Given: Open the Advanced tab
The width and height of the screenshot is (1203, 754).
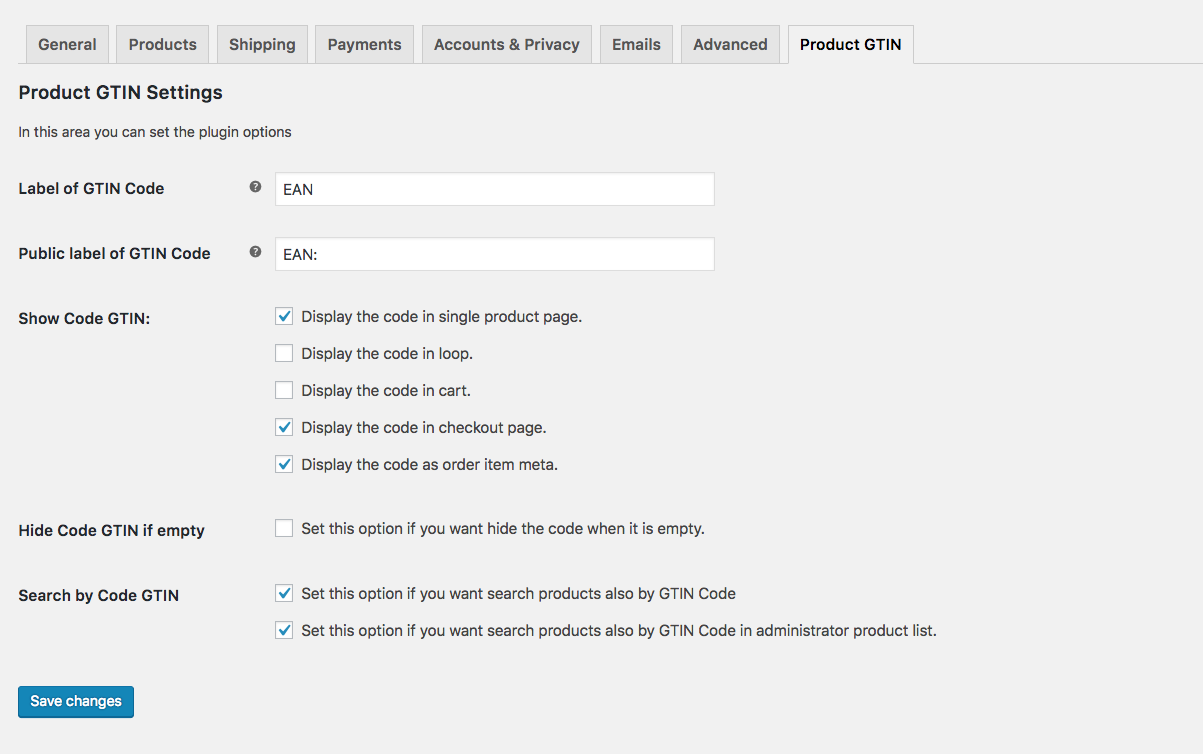Looking at the screenshot, I should 730,45.
